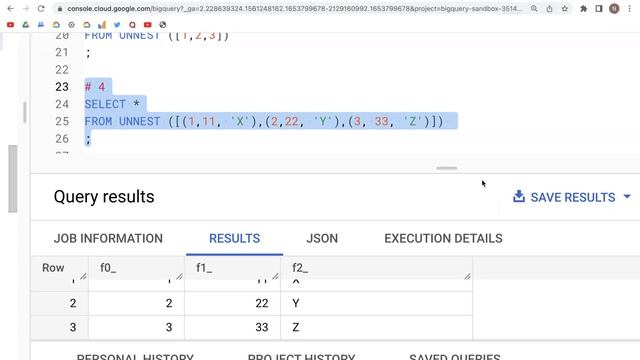Grab the Row column resize handle
The image size is (640, 360).
(x=83, y=276)
